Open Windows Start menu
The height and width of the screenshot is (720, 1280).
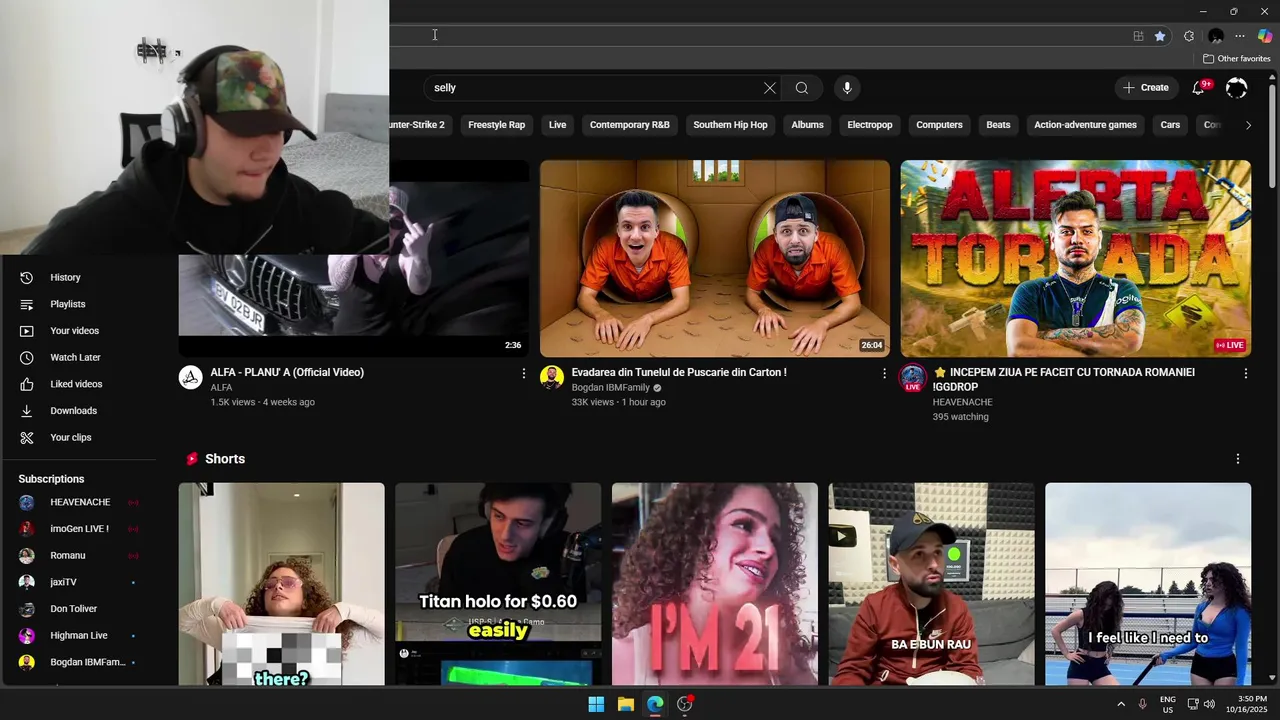pos(596,704)
